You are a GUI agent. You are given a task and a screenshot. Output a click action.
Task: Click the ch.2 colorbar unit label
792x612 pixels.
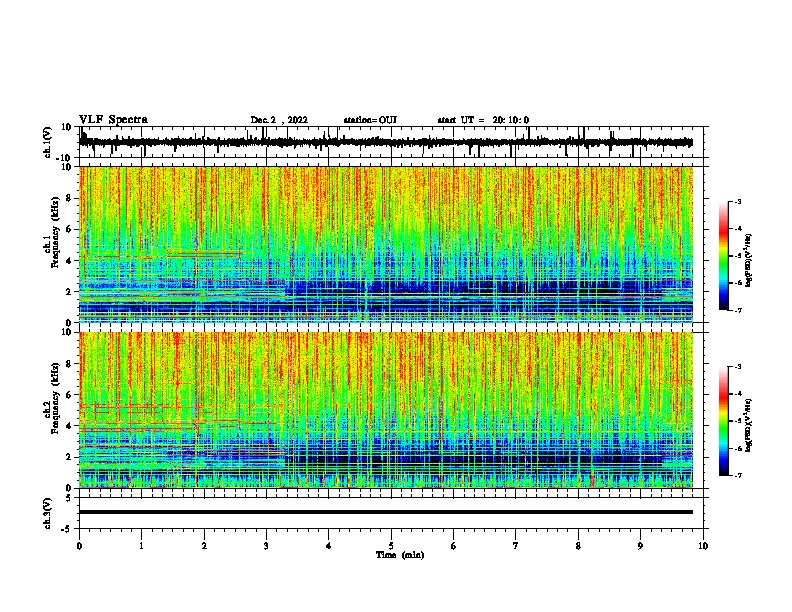pyautogui.click(x=749, y=425)
